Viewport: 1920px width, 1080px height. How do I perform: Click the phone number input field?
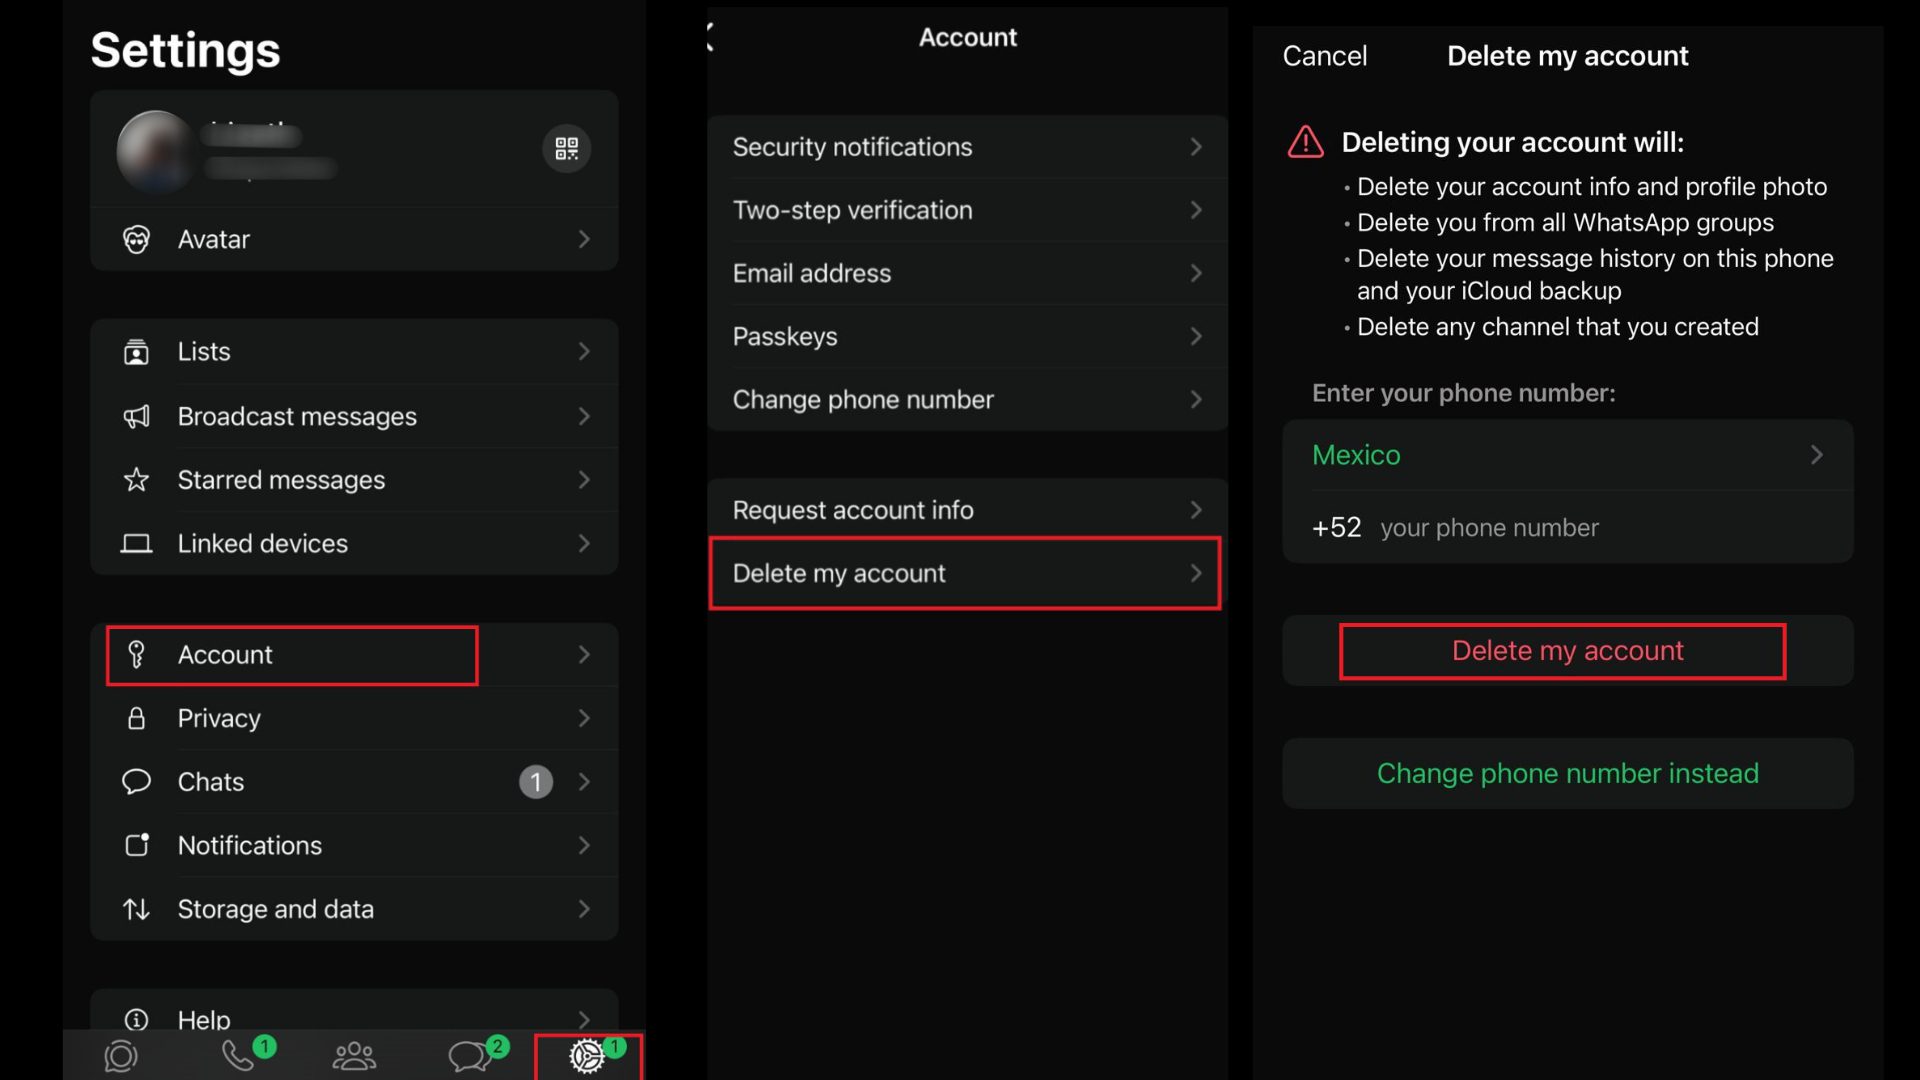click(1600, 528)
